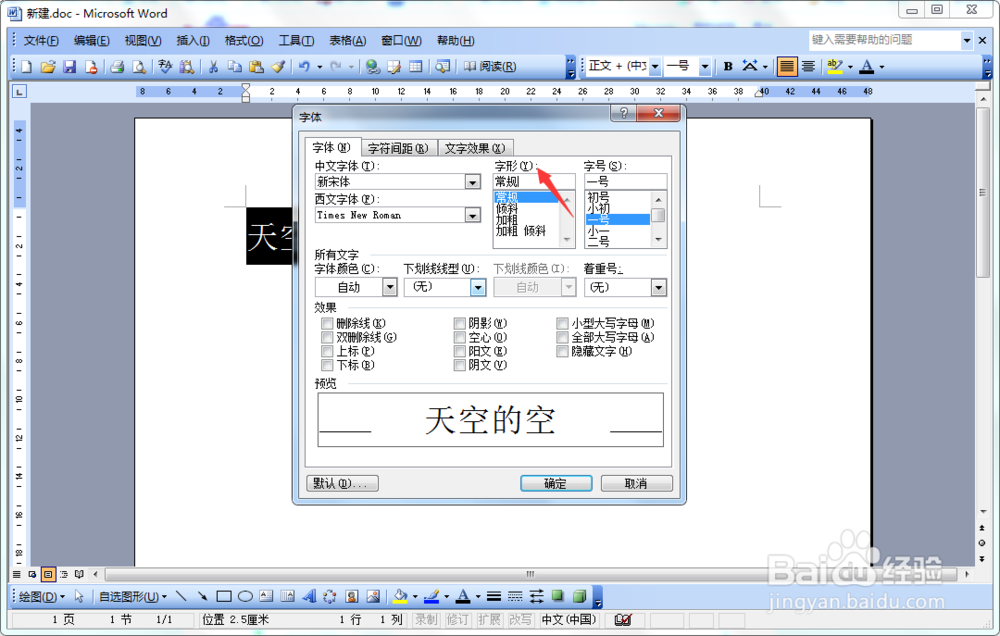Open the 中文字体 font dropdown
The width and height of the screenshot is (1000, 636).
pos(473,182)
